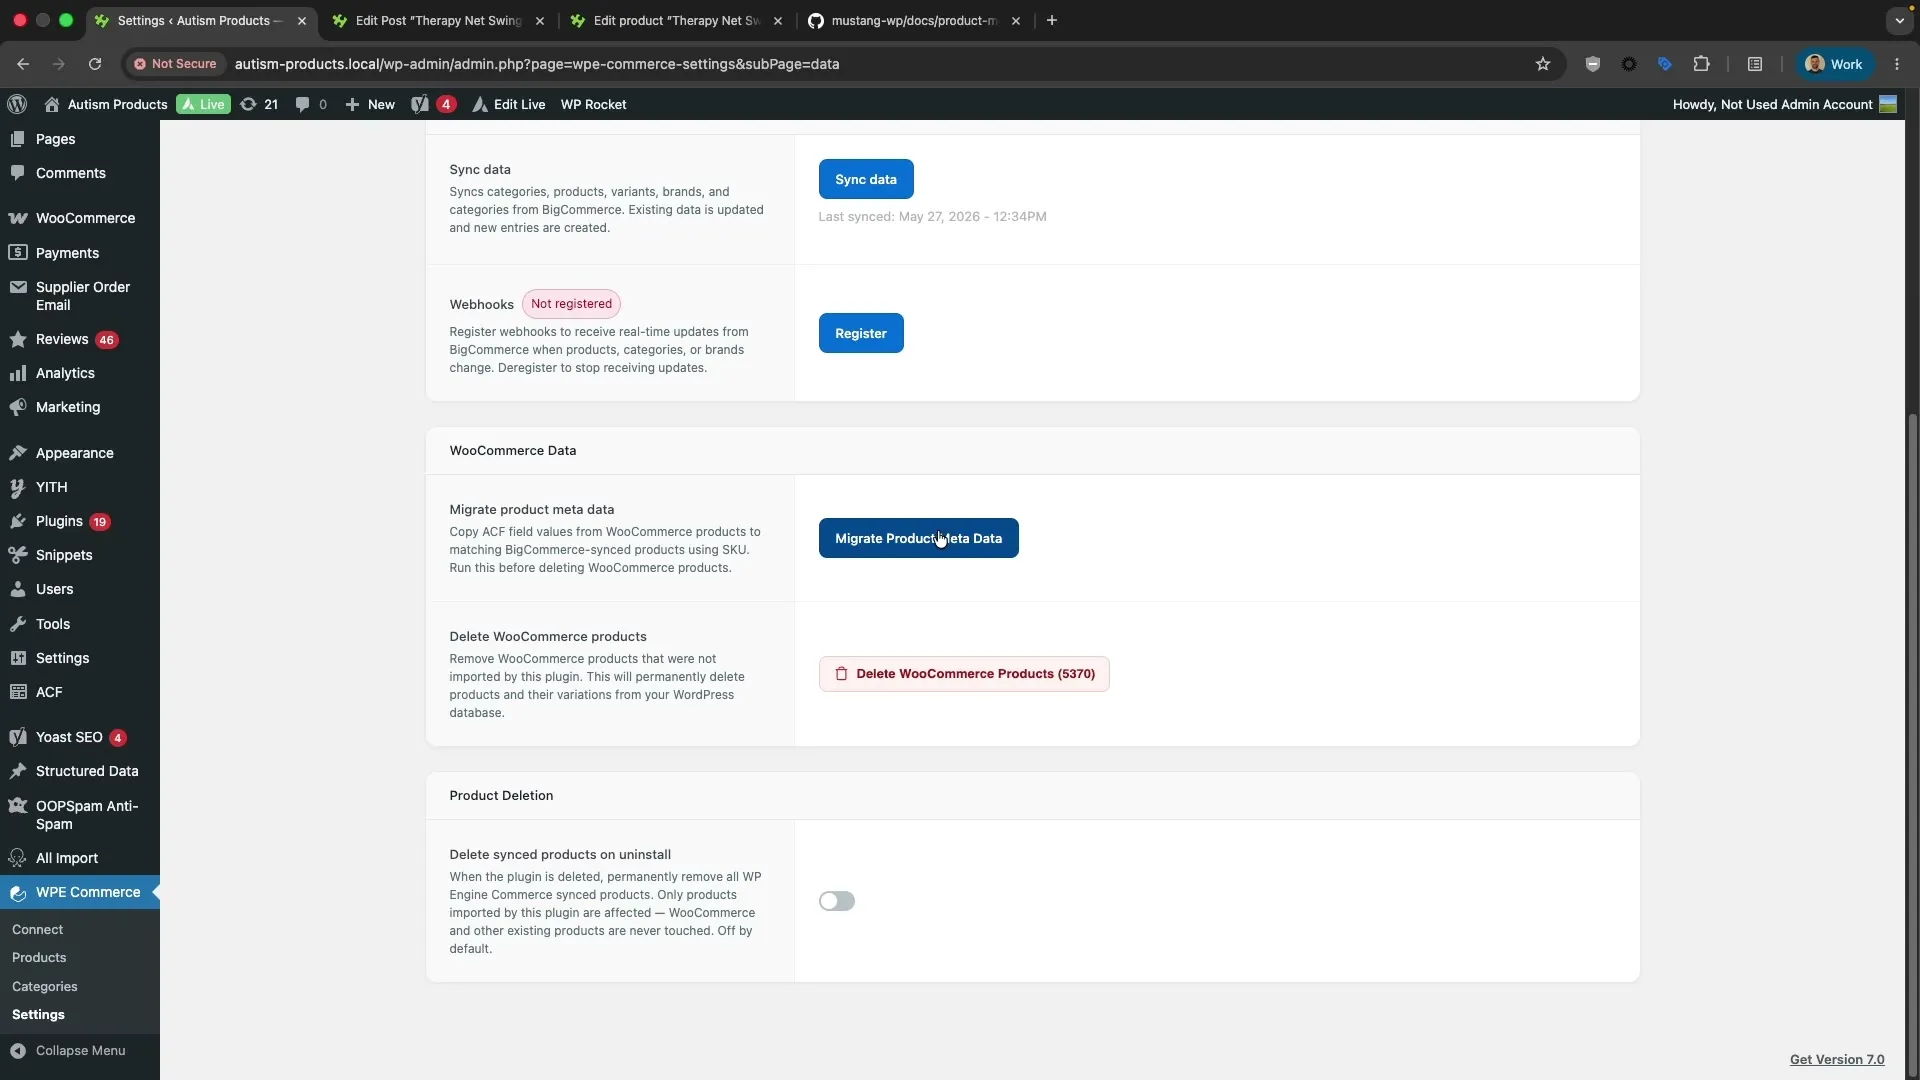Open WP Rocket in admin bar
This screenshot has width=1920, height=1080.
tap(593, 104)
